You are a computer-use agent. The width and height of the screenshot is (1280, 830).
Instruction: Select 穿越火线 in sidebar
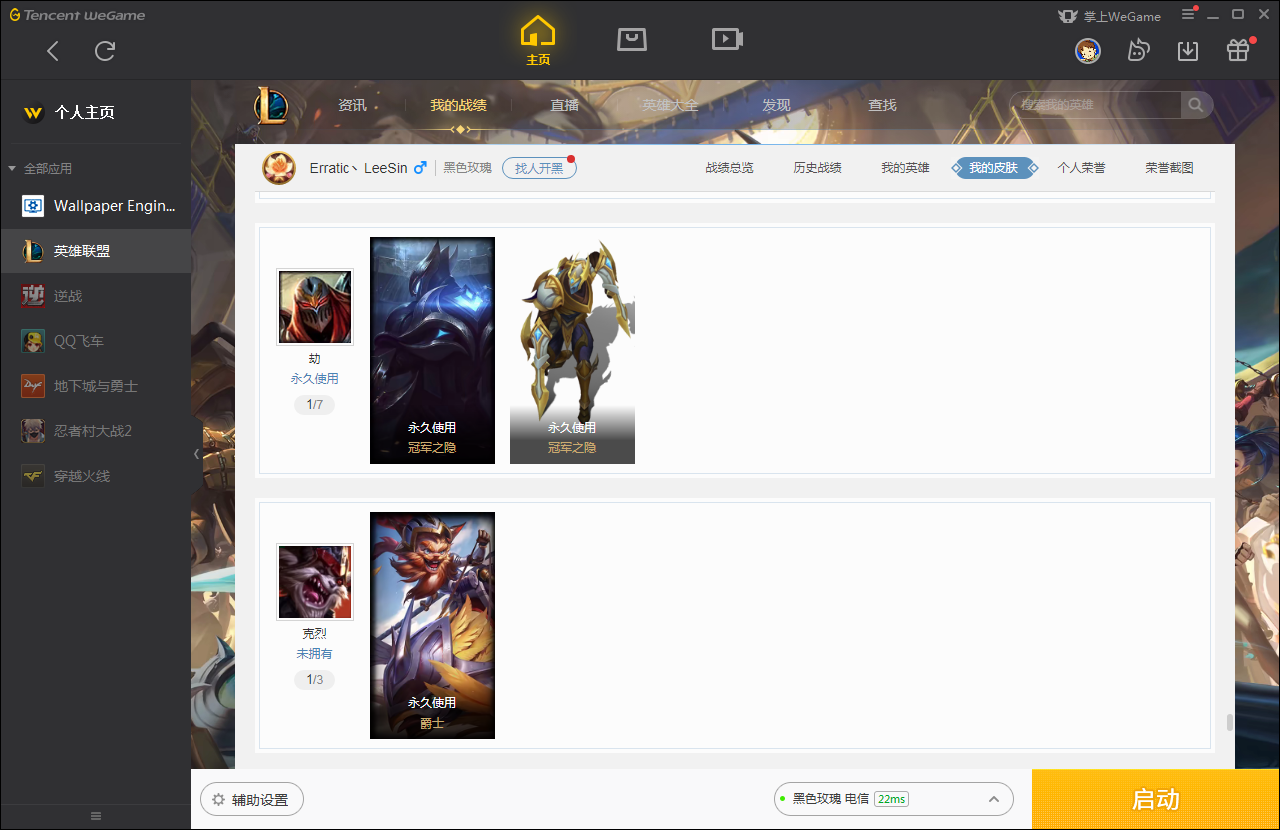click(x=95, y=476)
